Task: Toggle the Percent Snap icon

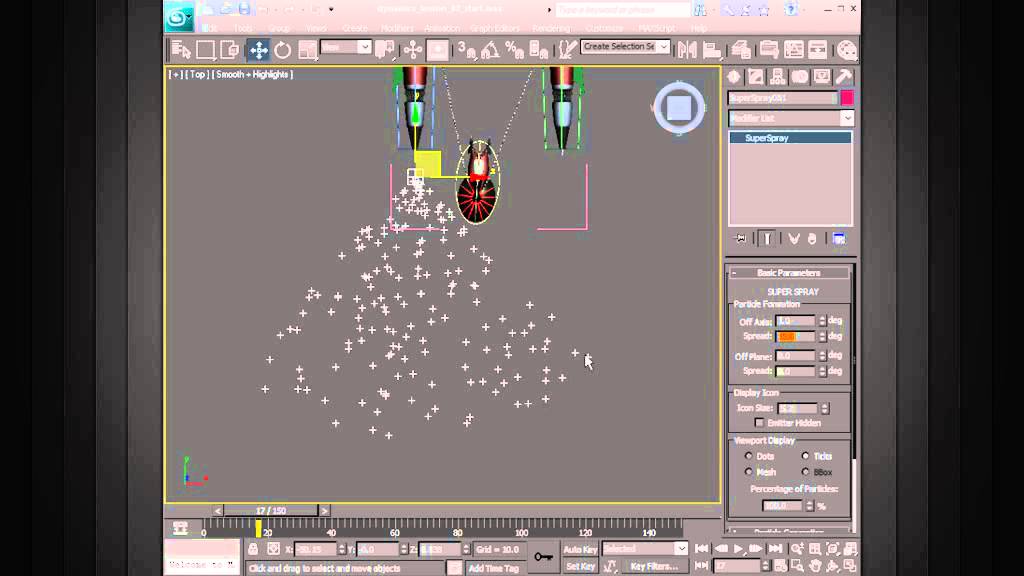Action: [515, 50]
